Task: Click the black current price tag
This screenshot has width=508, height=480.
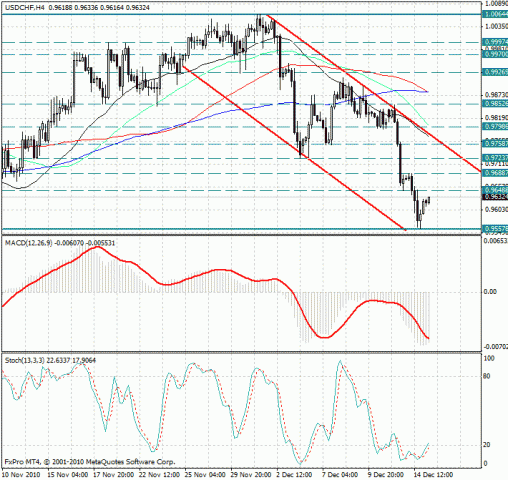Action: [x=495, y=197]
